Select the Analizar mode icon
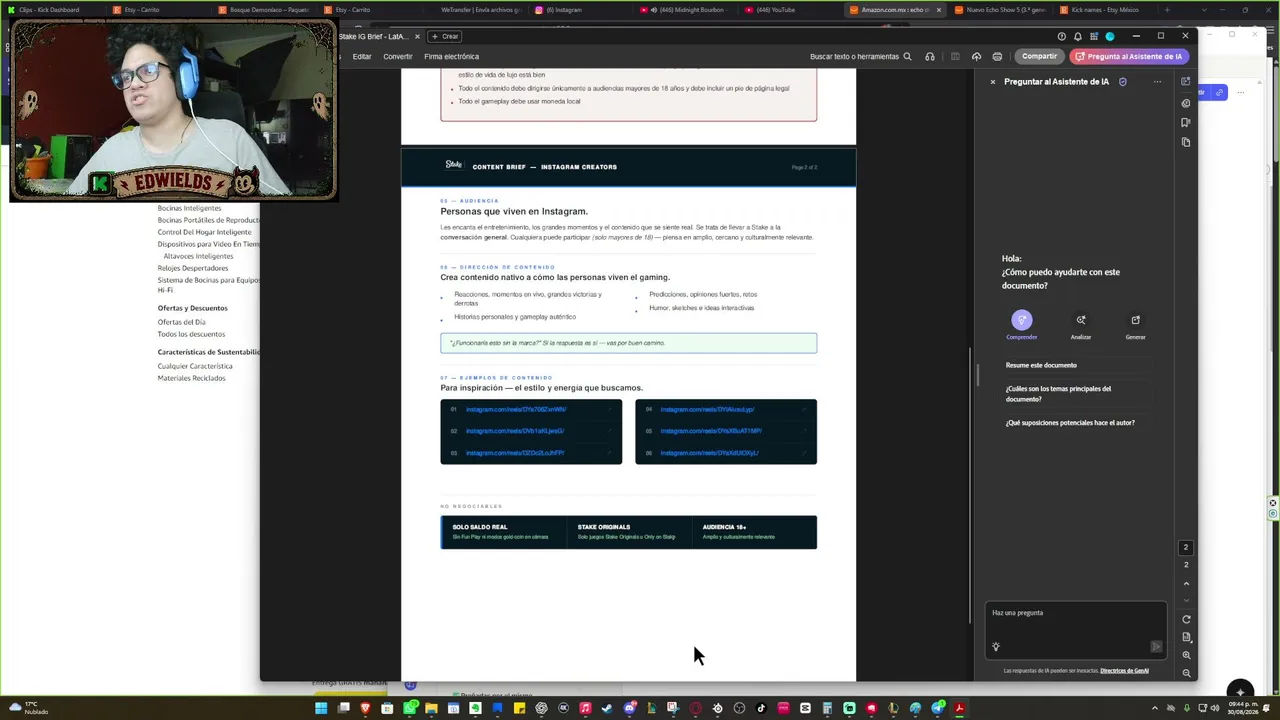Screen dimensions: 1280x720 point(1081,320)
